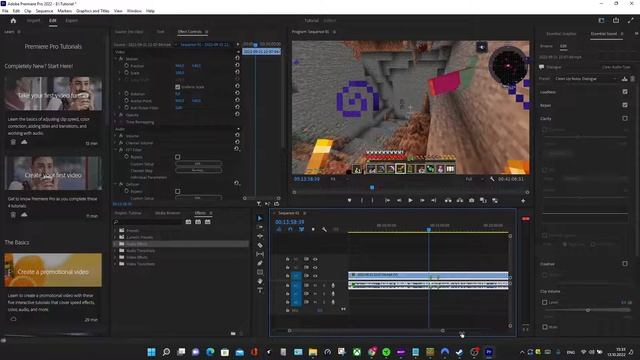Viewport: 640px width, 360px height.
Task: Click the Lift button in Program monitor
Action: click(x=448, y=200)
